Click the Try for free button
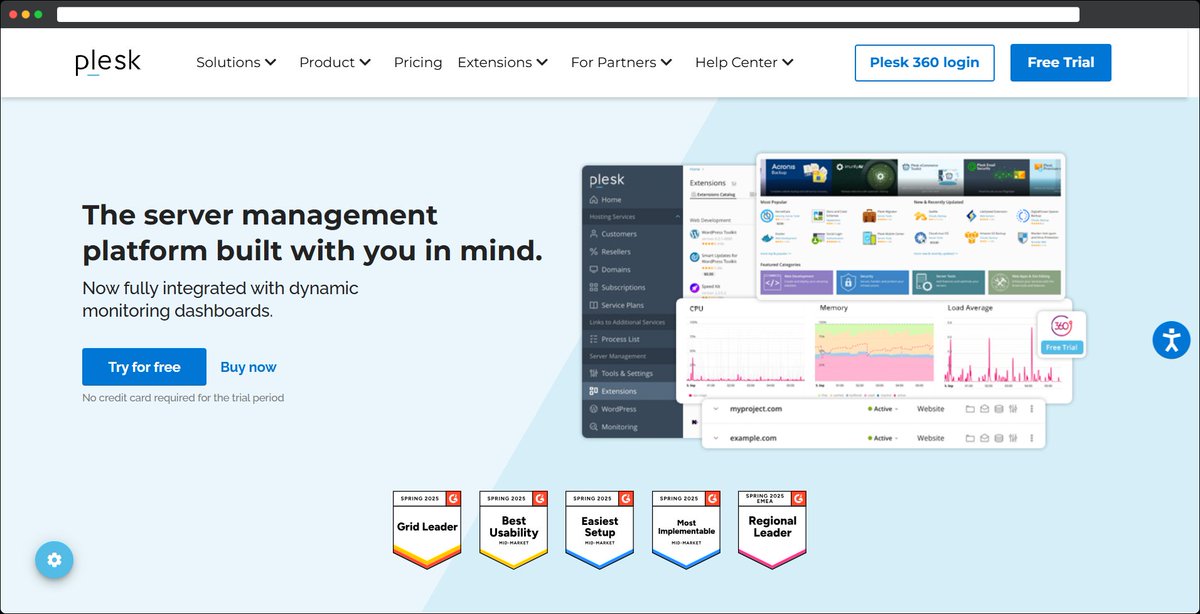The width and height of the screenshot is (1200, 614). (144, 367)
